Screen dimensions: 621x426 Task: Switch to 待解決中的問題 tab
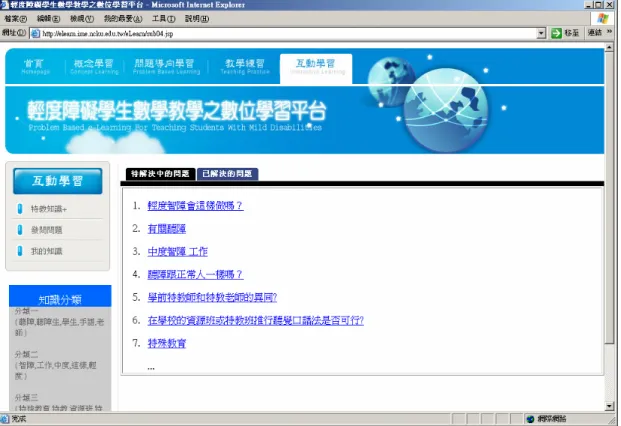tap(160, 174)
